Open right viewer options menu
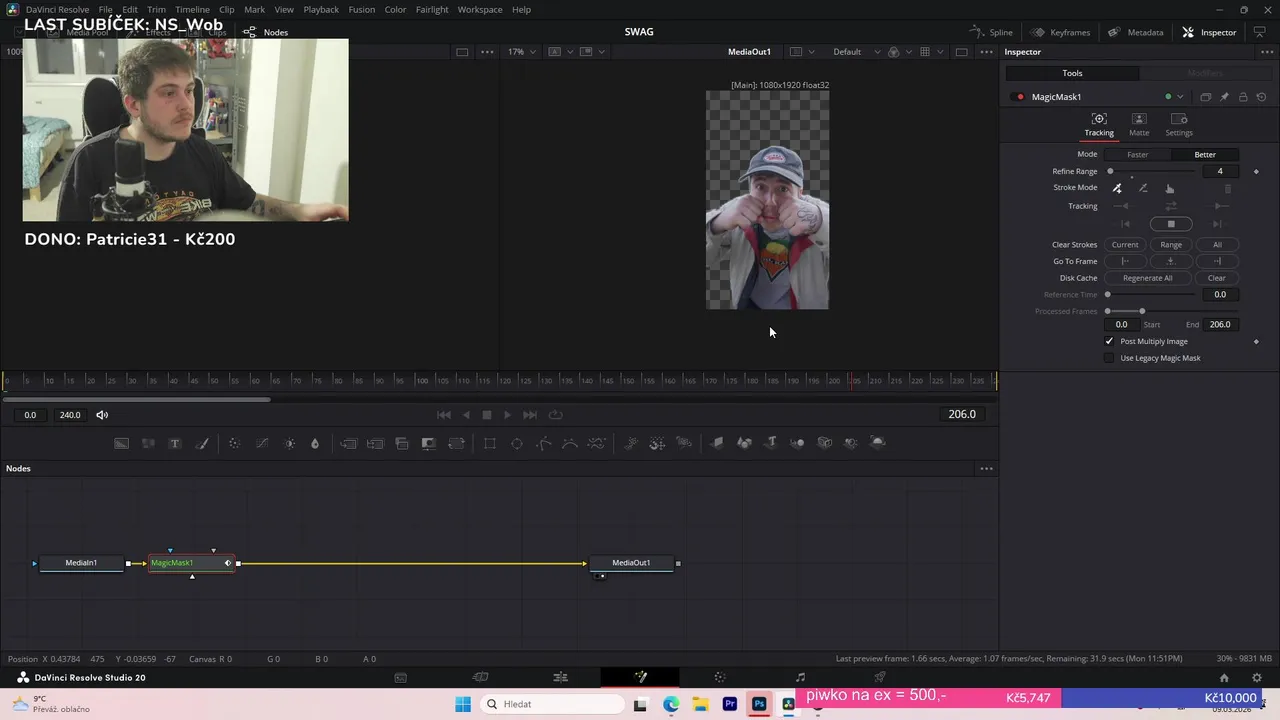The height and width of the screenshot is (720, 1280). (x=986, y=52)
